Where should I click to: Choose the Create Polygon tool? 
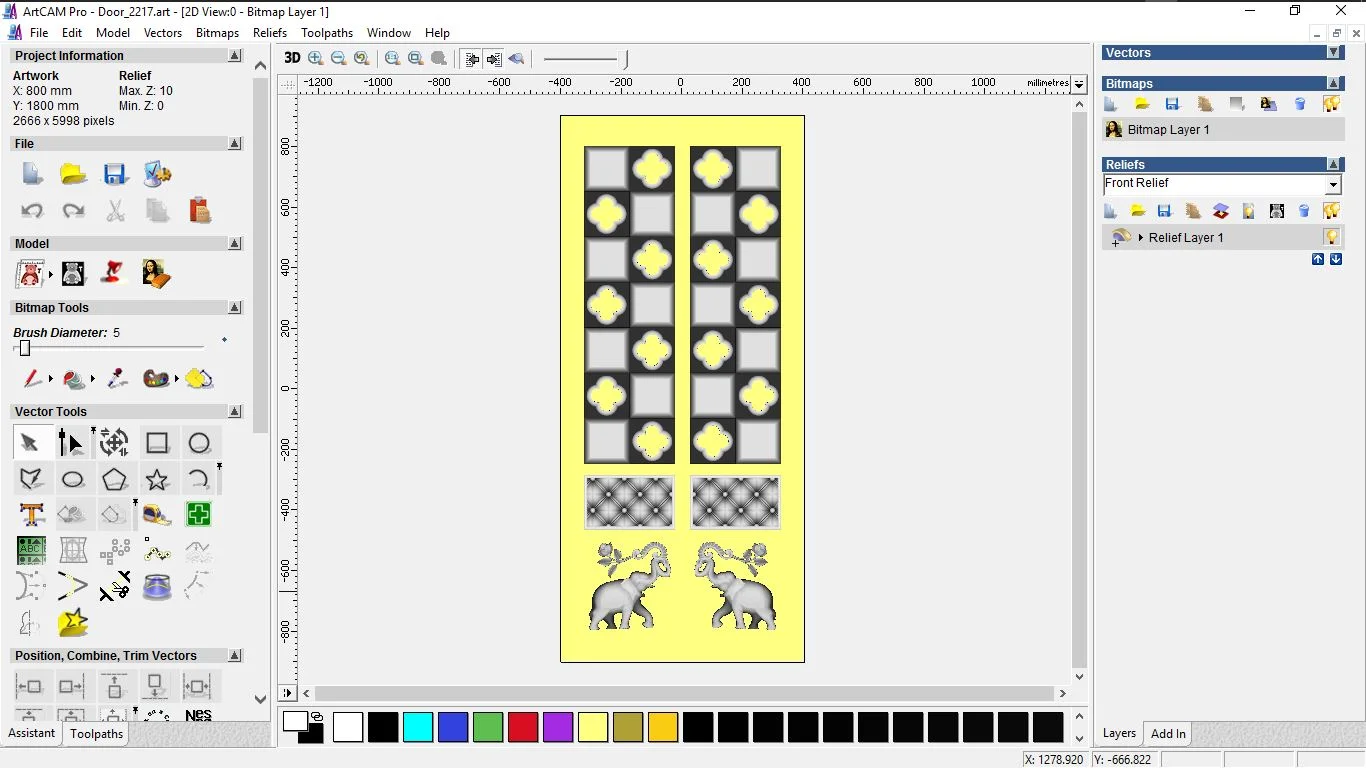coord(115,480)
